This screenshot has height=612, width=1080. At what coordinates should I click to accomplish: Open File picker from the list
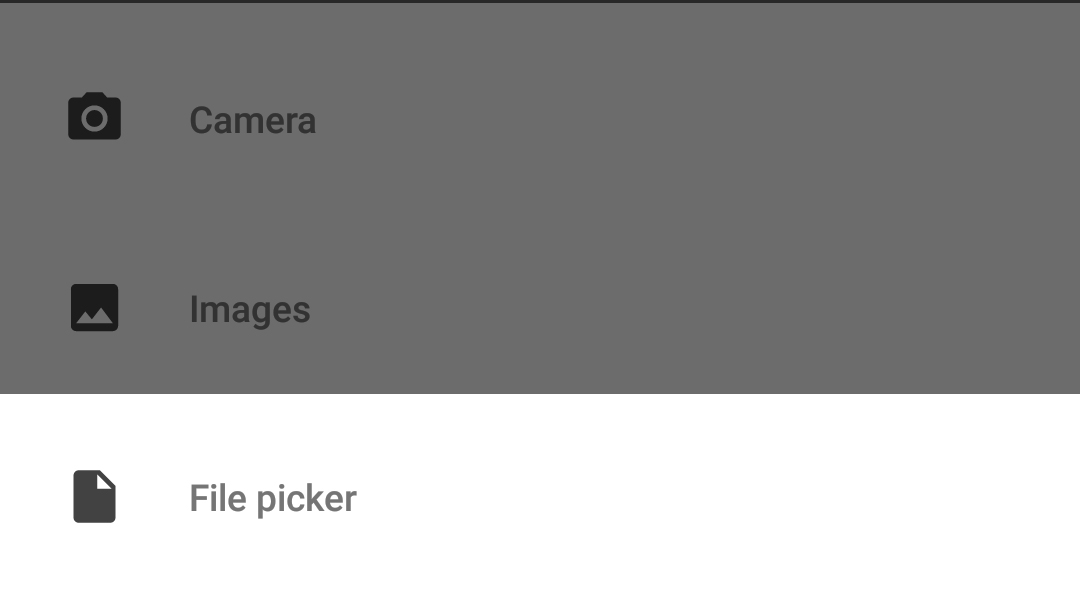(540, 496)
